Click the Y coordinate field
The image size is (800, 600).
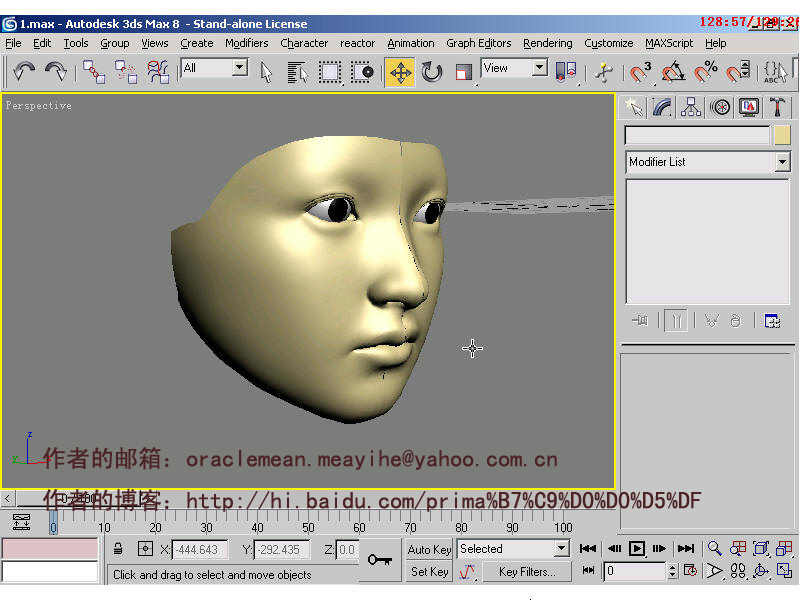coord(281,549)
